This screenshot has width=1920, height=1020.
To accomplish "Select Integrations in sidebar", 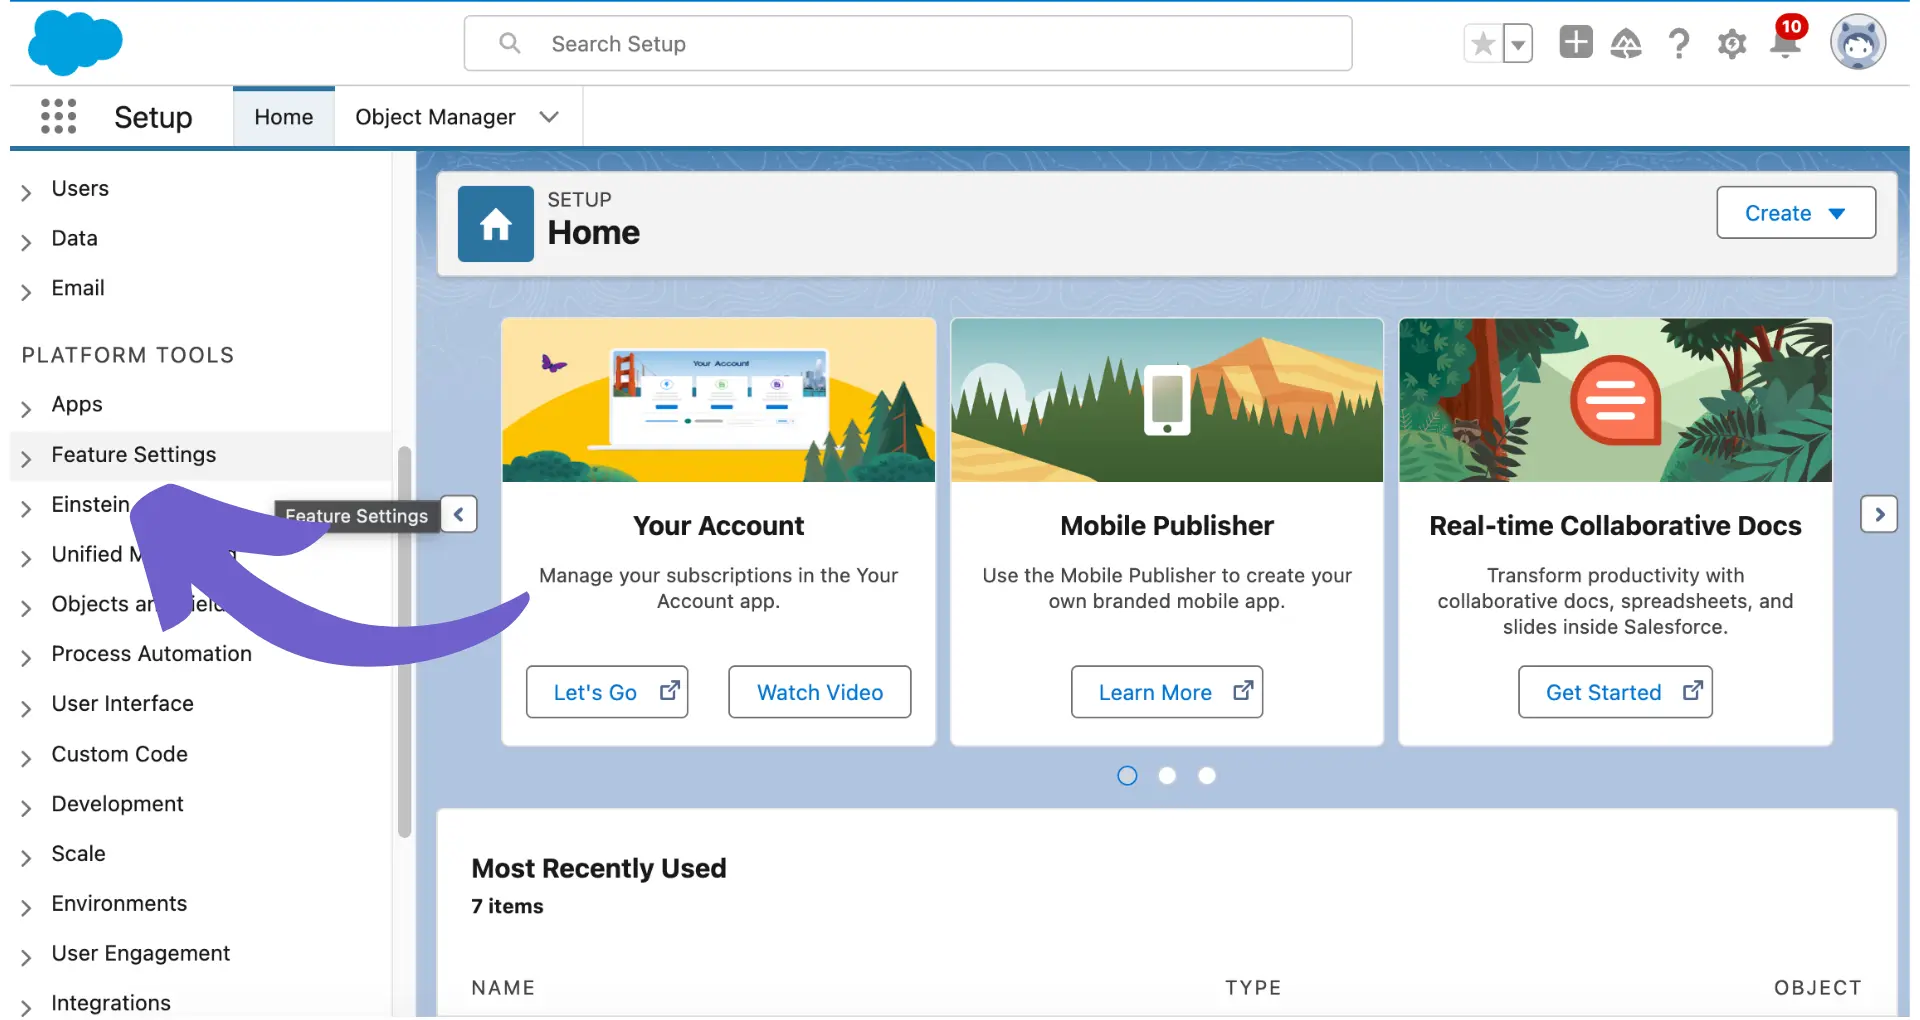I will (110, 1003).
